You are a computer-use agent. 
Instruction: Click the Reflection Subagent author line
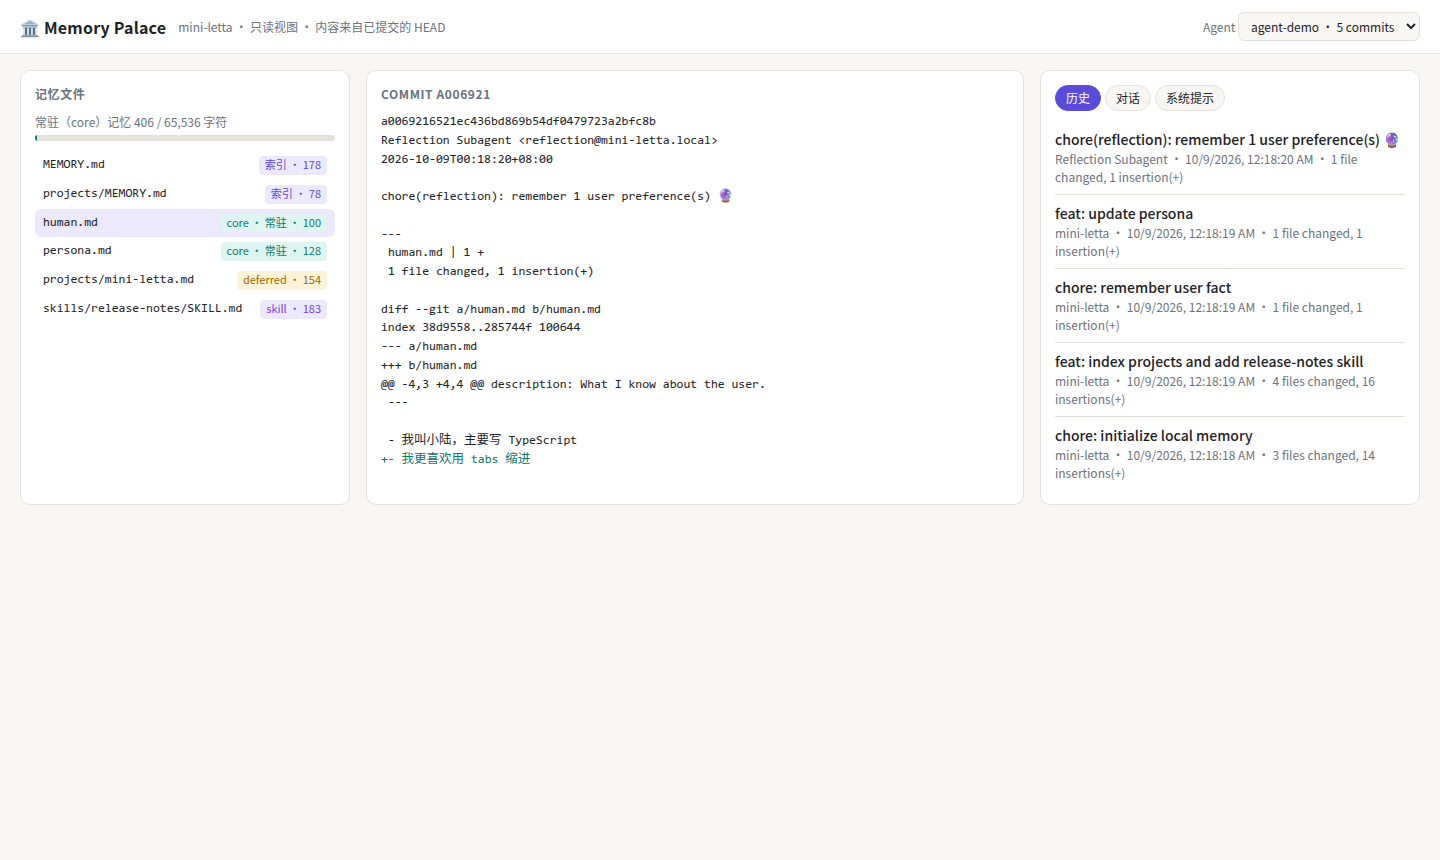[x=549, y=141]
